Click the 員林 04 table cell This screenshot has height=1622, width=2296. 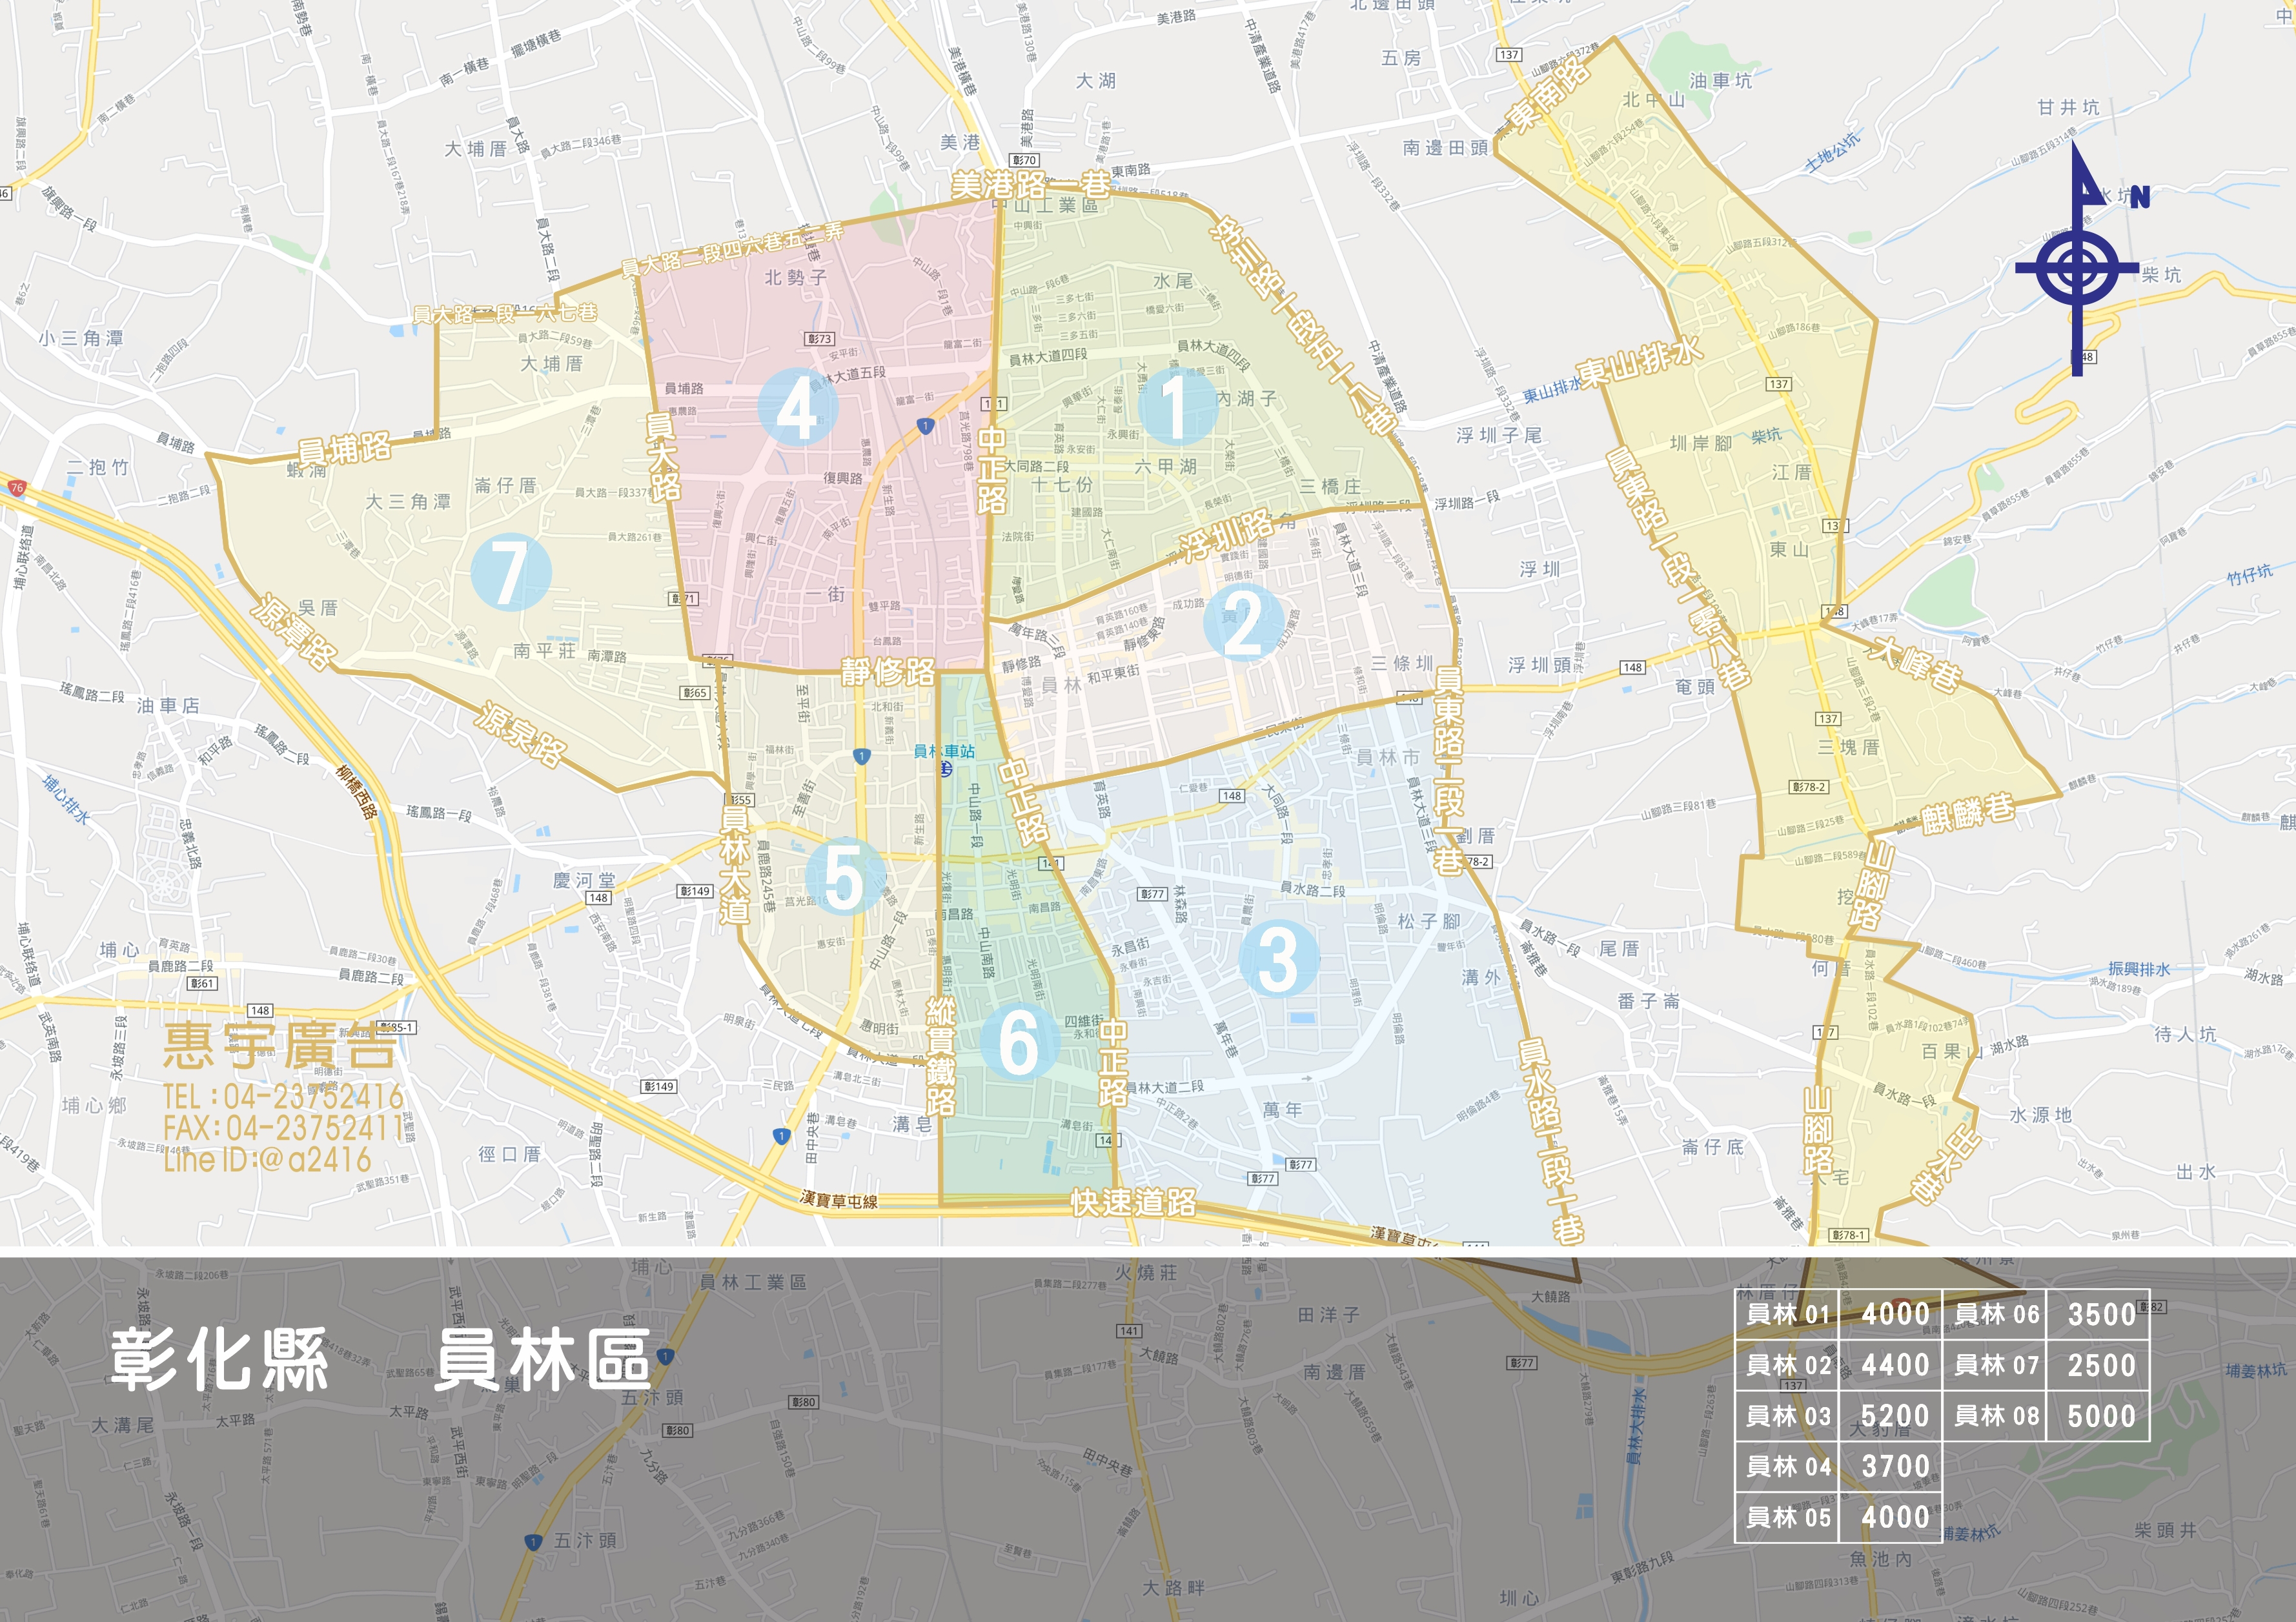[x=1788, y=1467]
